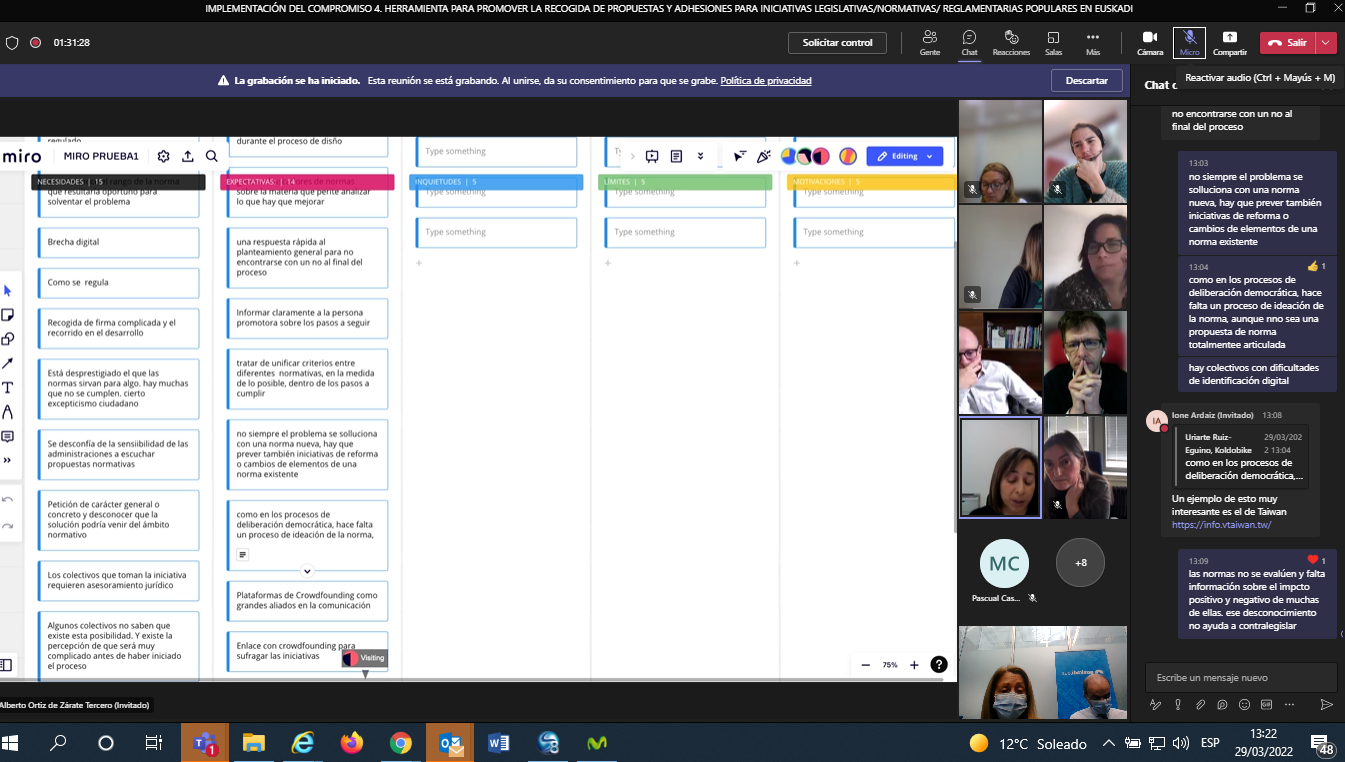Open the Editing mode dropdown in Miro

pyautogui.click(x=904, y=156)
